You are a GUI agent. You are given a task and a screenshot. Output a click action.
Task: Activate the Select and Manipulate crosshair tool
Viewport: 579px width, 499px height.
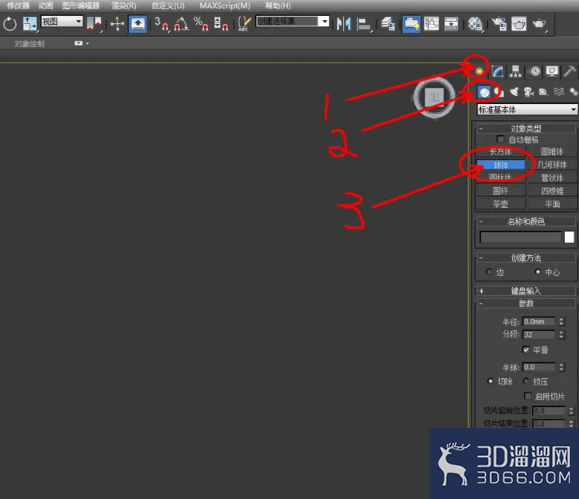[117, 24]
